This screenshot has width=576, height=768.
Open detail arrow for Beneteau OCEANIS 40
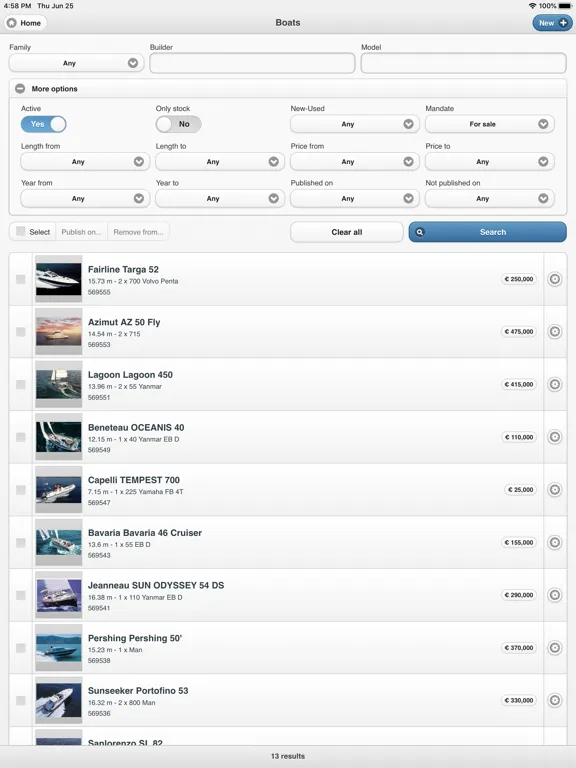[554, 437]
